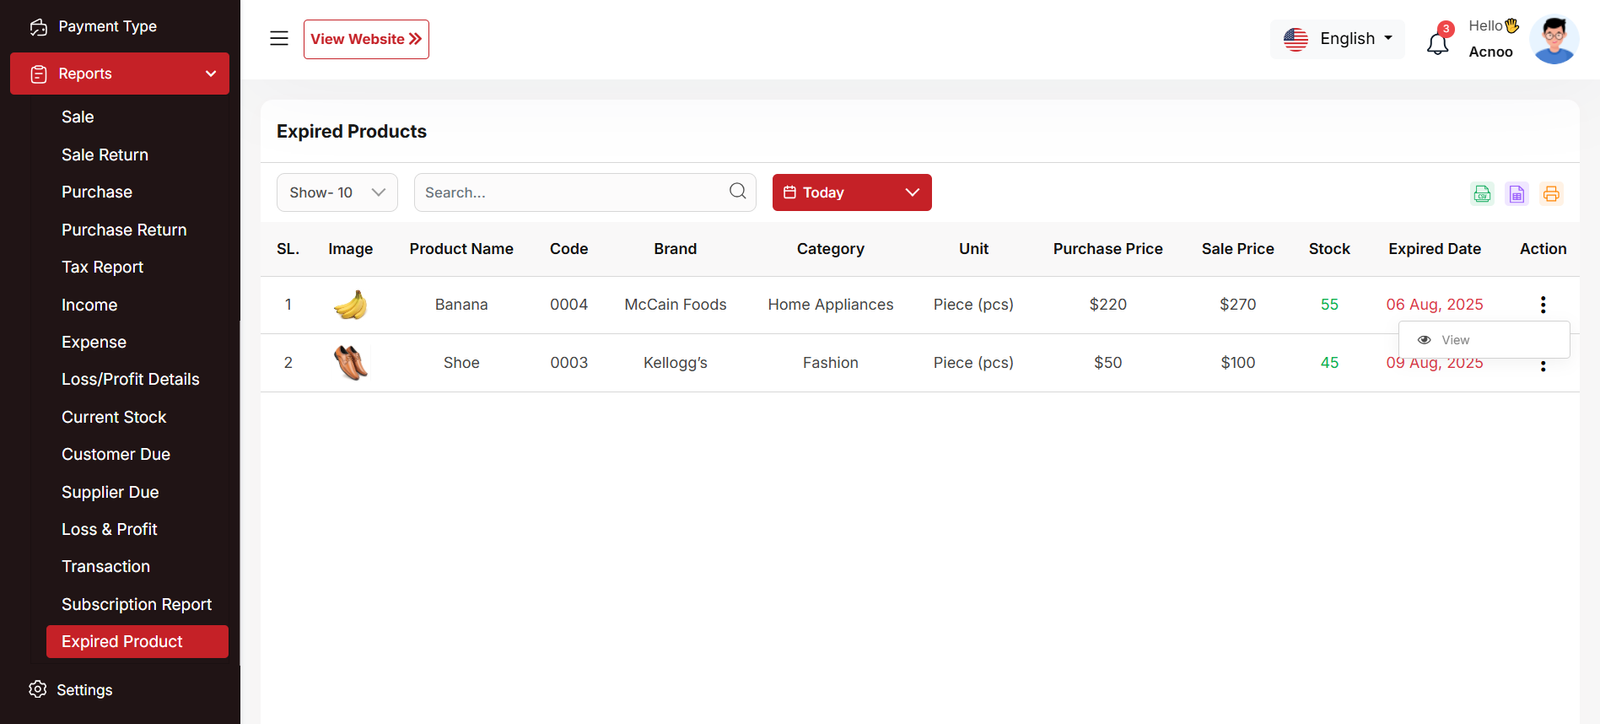Open the action menu for the Banana row

pyautogui.click(x=1542, y=305)
